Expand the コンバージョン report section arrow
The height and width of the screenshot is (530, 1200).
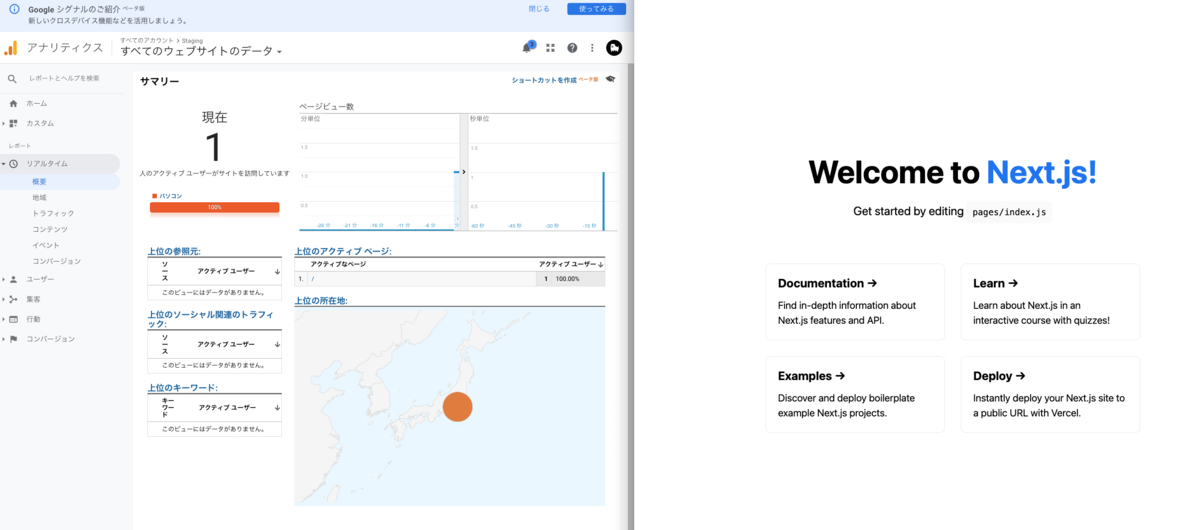tap(3, 339)
